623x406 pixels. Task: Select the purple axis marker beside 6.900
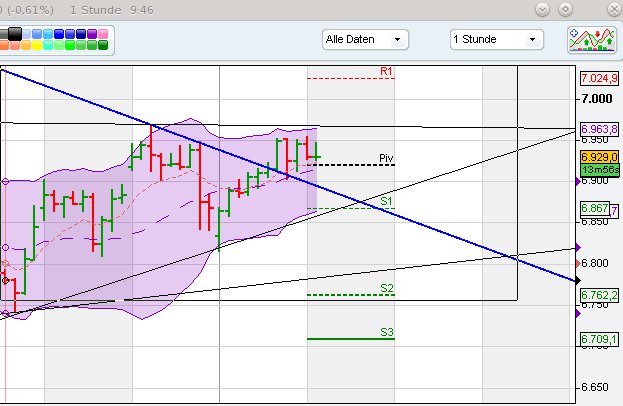(x=578, y=182)
